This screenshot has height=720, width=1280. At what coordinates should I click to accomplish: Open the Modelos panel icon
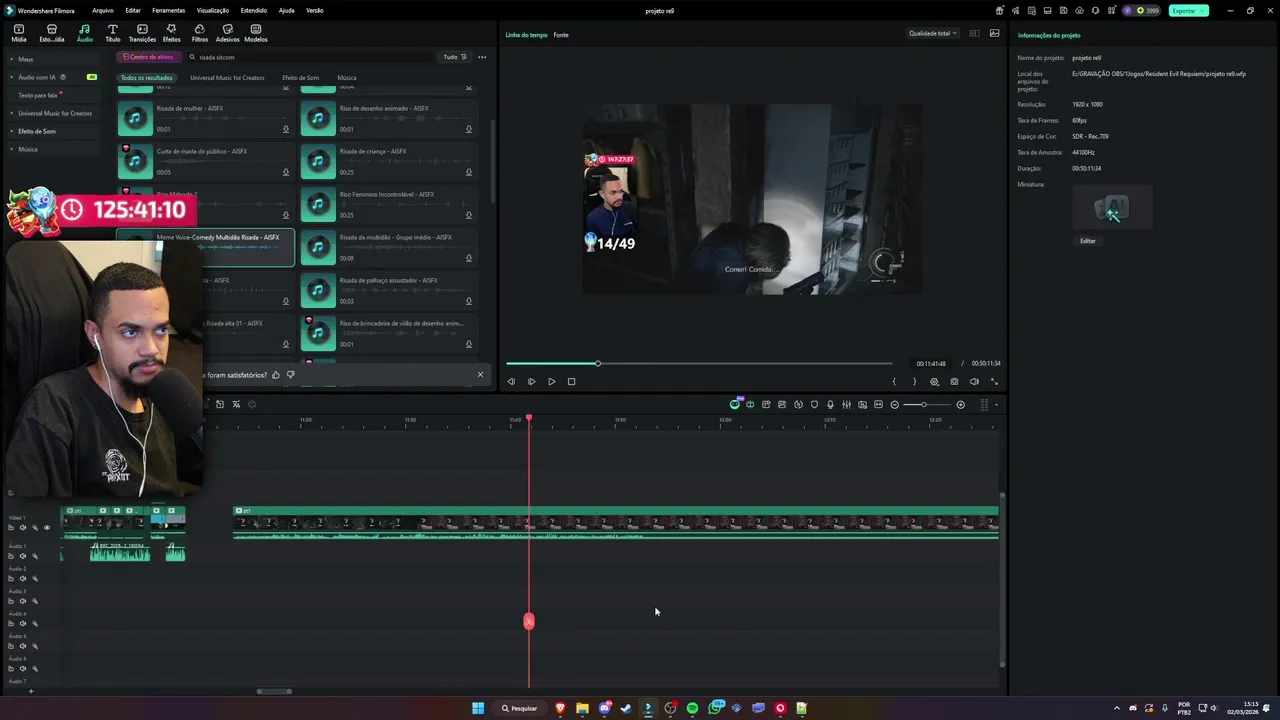(x=256, y=33)
